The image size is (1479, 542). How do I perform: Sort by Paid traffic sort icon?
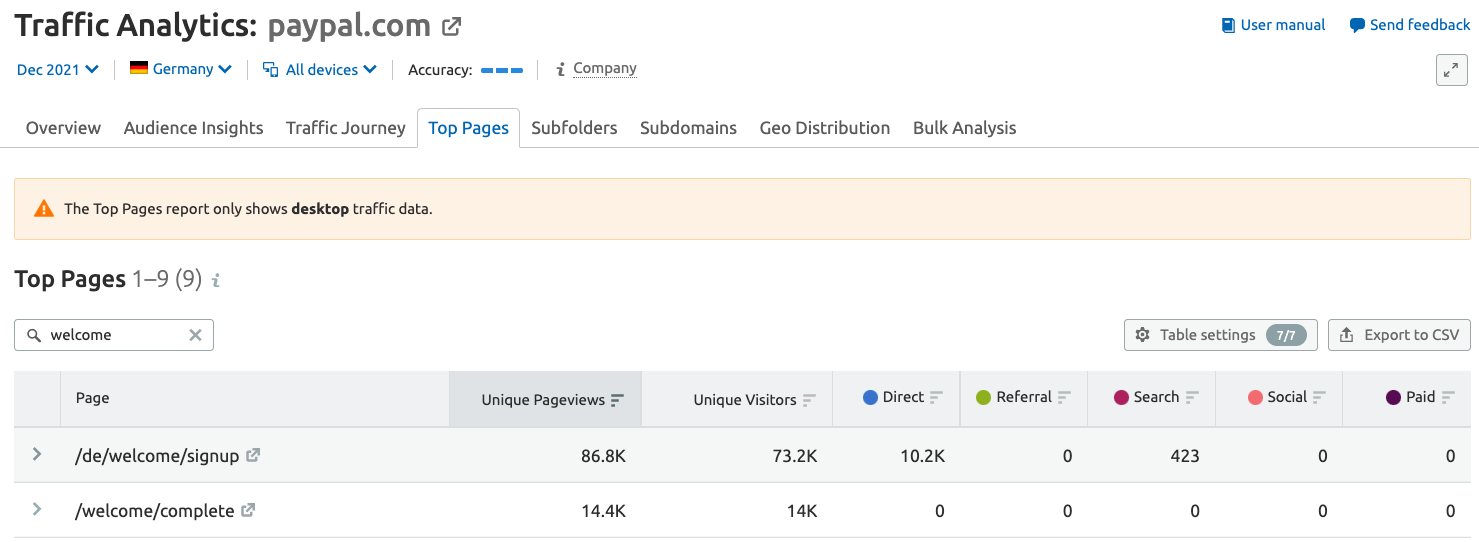pyautogui.click(x=1448, y=397)
